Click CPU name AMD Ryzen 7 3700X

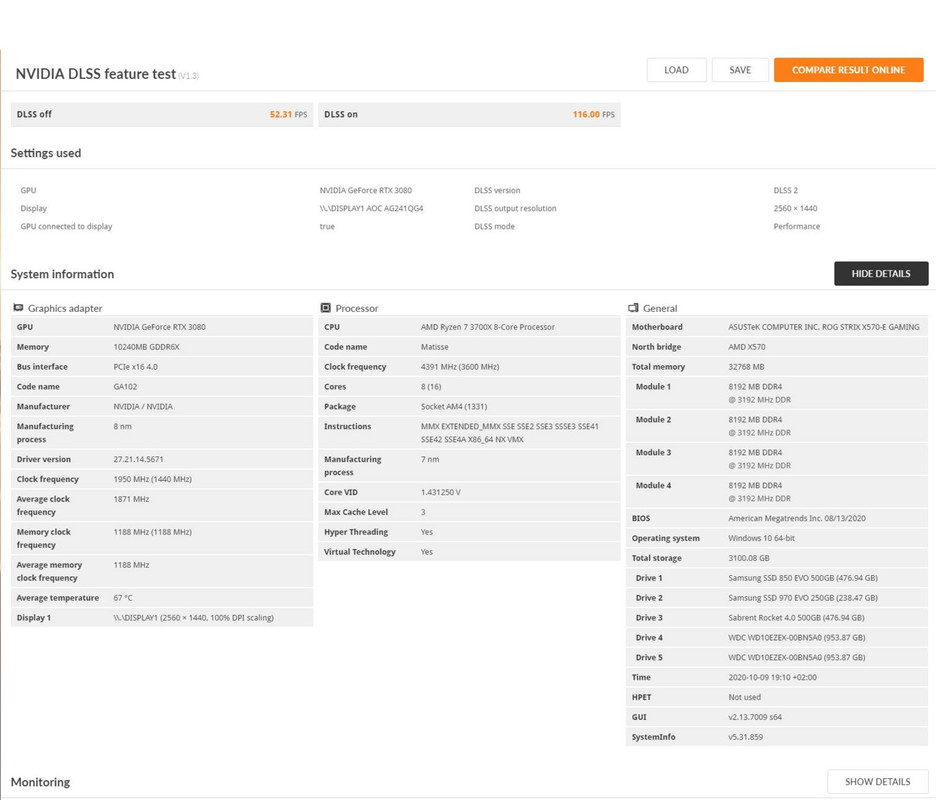(488, 327)
